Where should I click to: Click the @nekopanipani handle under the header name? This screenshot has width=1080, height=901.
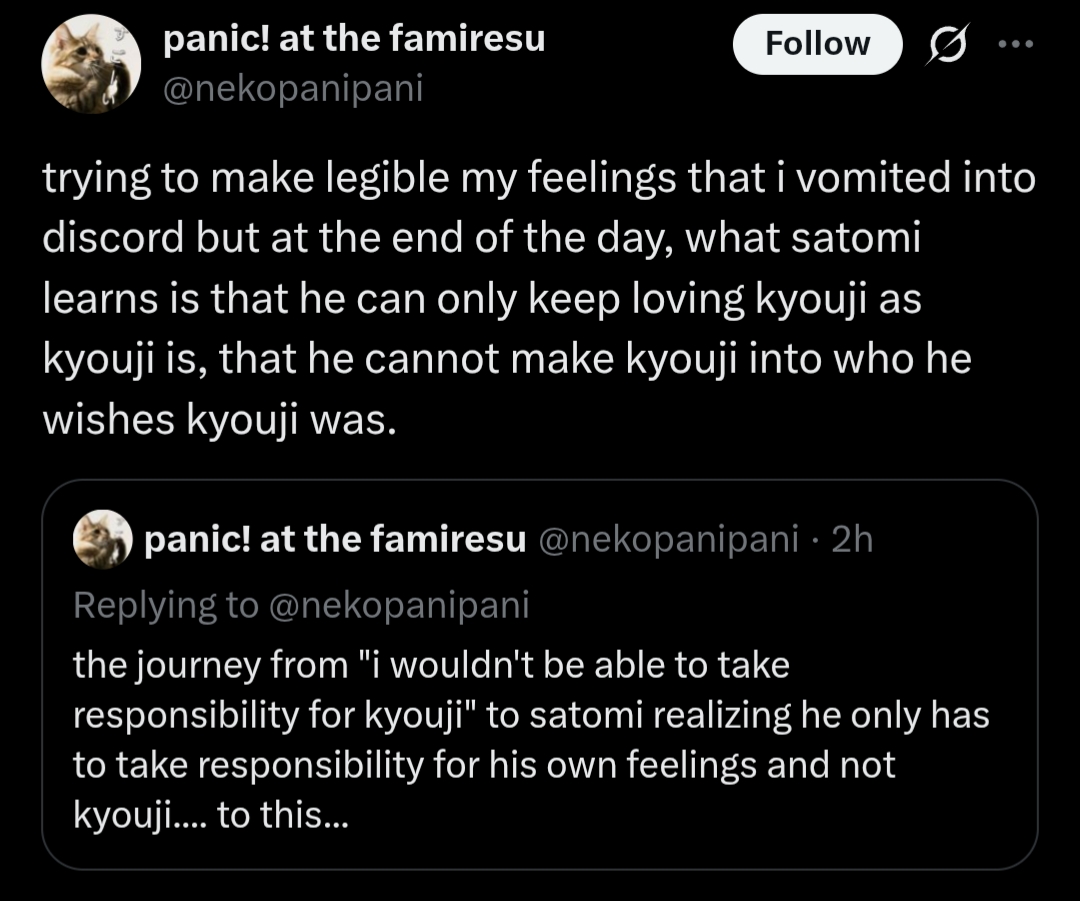pos(292,89)
